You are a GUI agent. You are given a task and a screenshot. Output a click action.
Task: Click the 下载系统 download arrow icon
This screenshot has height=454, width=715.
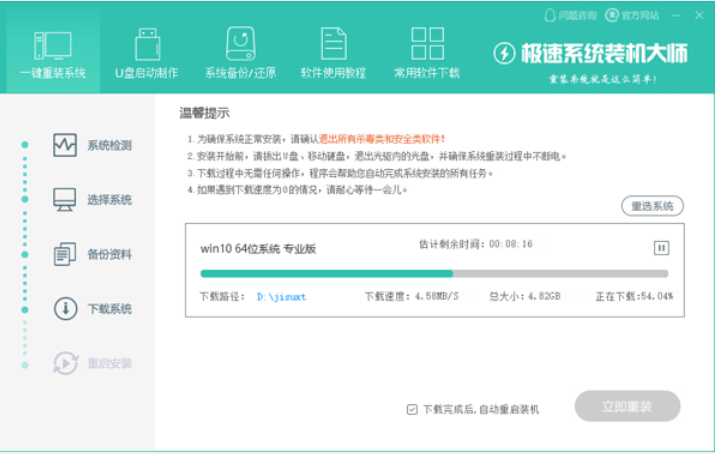click(x=65, y=308)
